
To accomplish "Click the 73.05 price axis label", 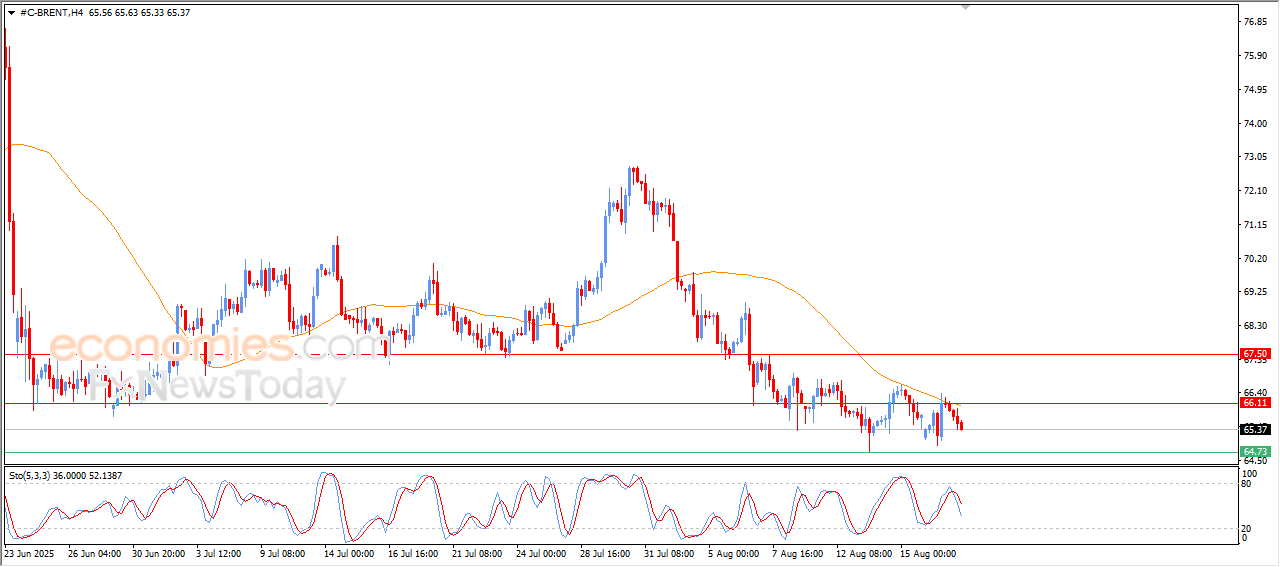I will (1255, 157).
